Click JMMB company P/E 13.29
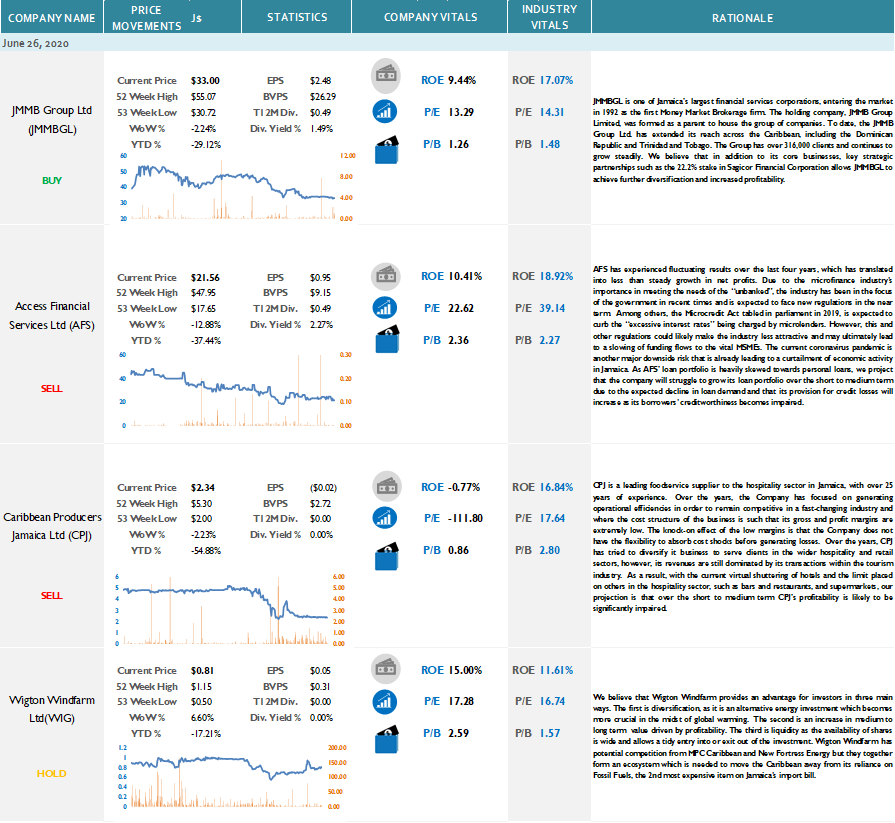Image resolution: width=895 pixels, height=823 pixels. pos(461,112)
